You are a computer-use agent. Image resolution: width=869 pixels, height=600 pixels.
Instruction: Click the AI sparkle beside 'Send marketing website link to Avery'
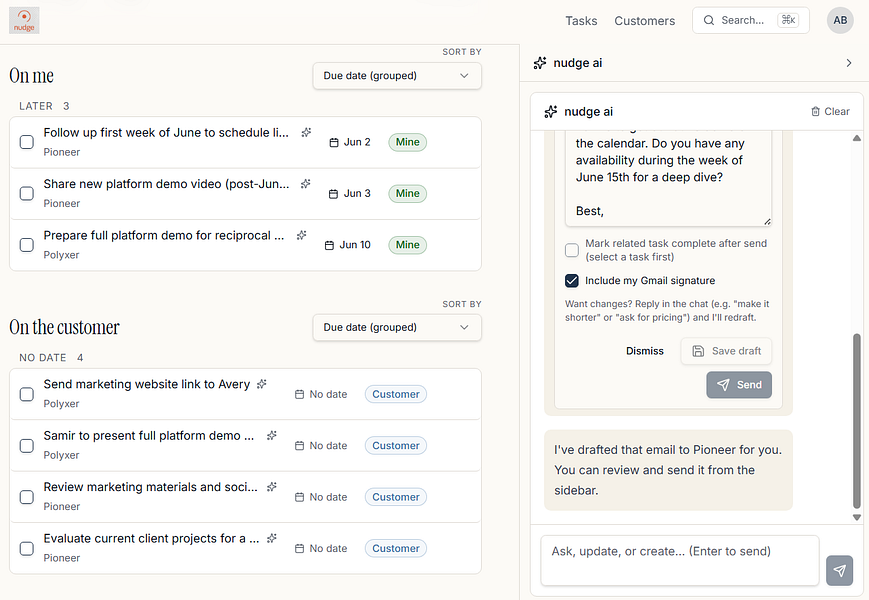[x=262, y=384]
